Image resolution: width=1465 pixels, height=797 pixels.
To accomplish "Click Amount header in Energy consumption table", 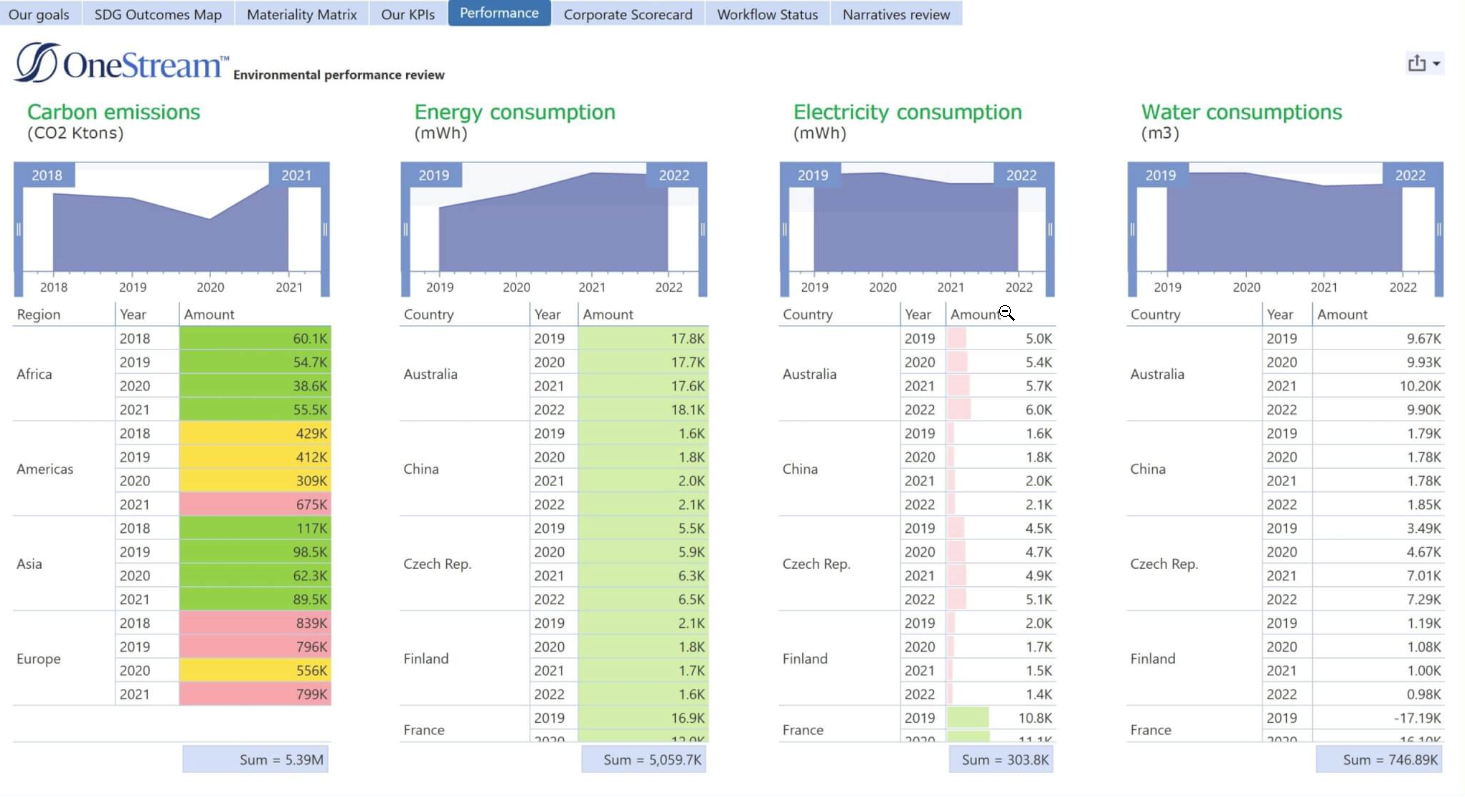I will click(608, 314).
